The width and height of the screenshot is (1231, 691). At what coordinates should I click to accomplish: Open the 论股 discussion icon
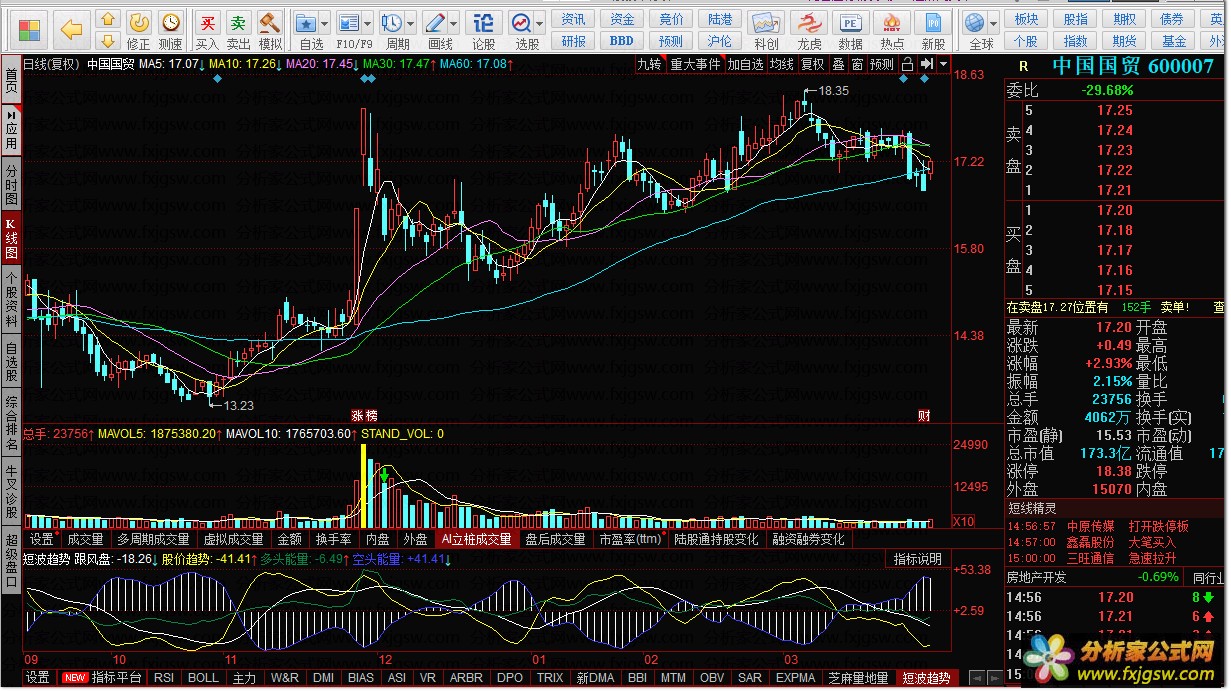click(x=483, y=22)
